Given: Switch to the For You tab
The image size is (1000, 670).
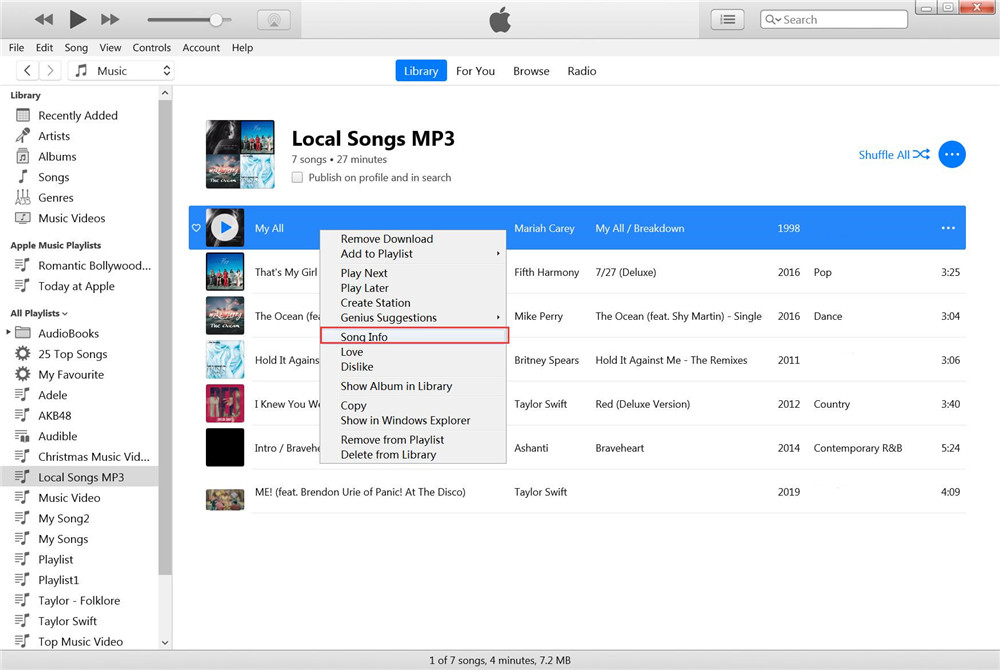Looking at the screenshot, I should coord(475,71).
